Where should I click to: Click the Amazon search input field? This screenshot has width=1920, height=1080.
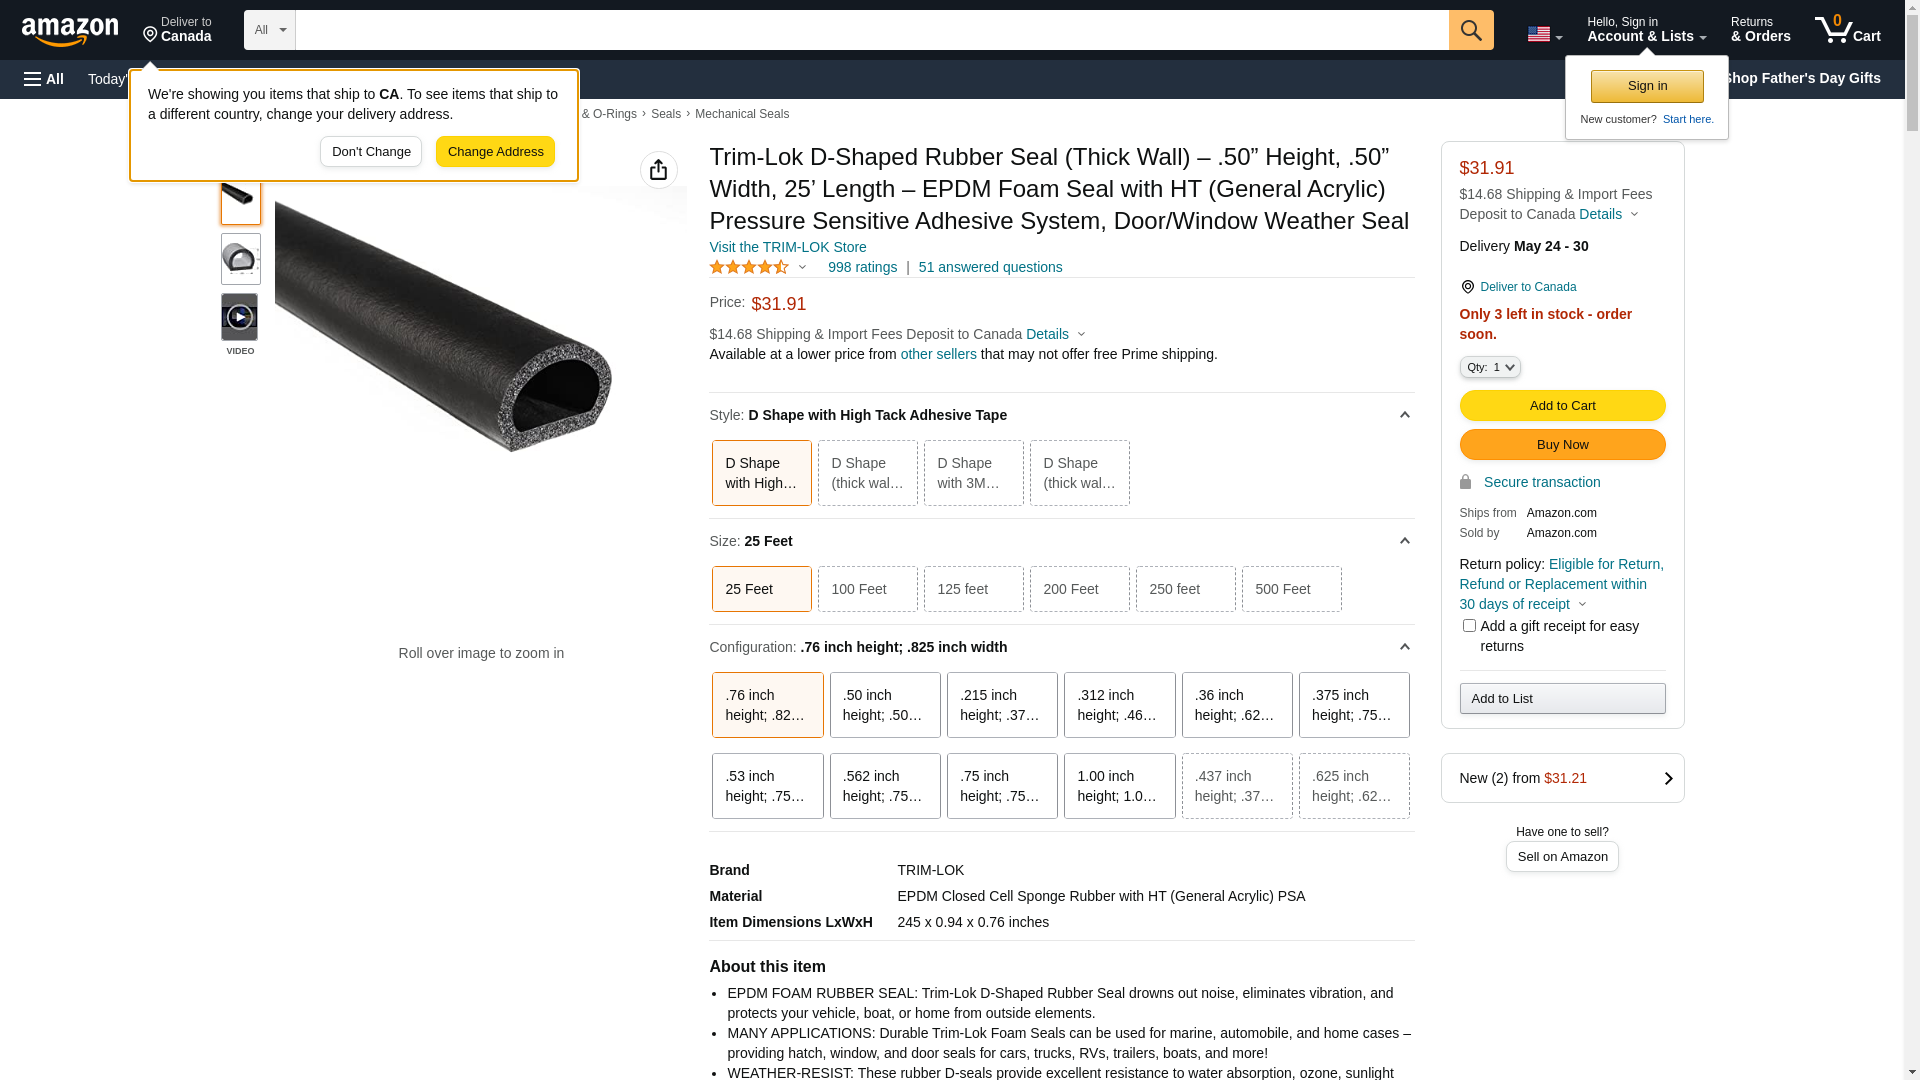(871, 30)
